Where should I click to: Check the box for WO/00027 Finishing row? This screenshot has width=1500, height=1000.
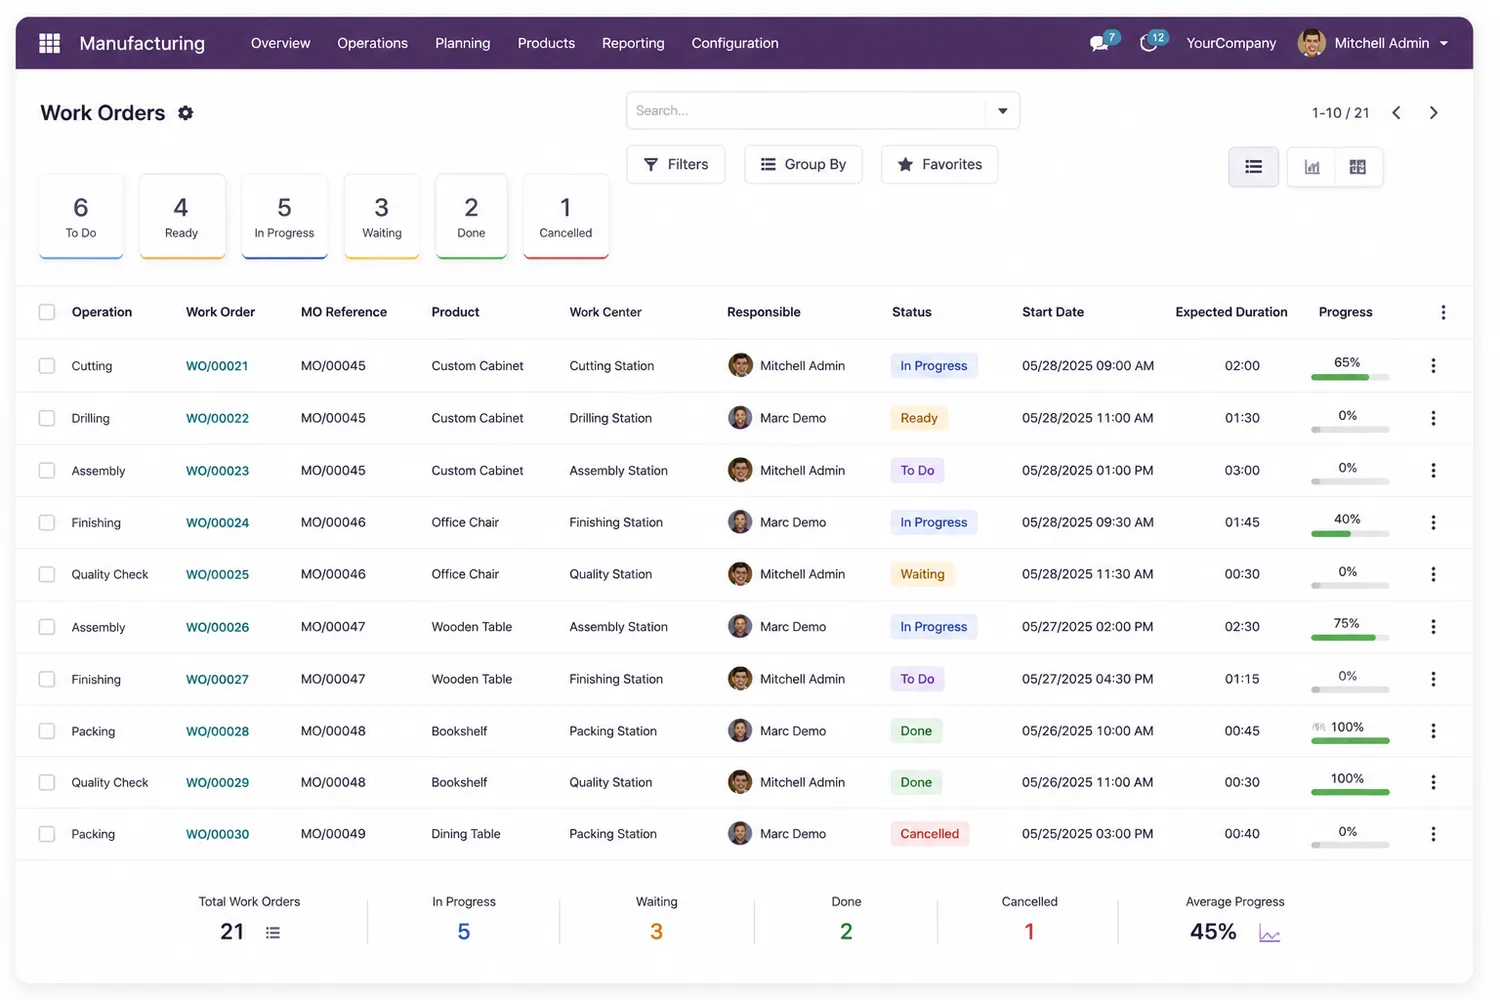coord(47,679)
